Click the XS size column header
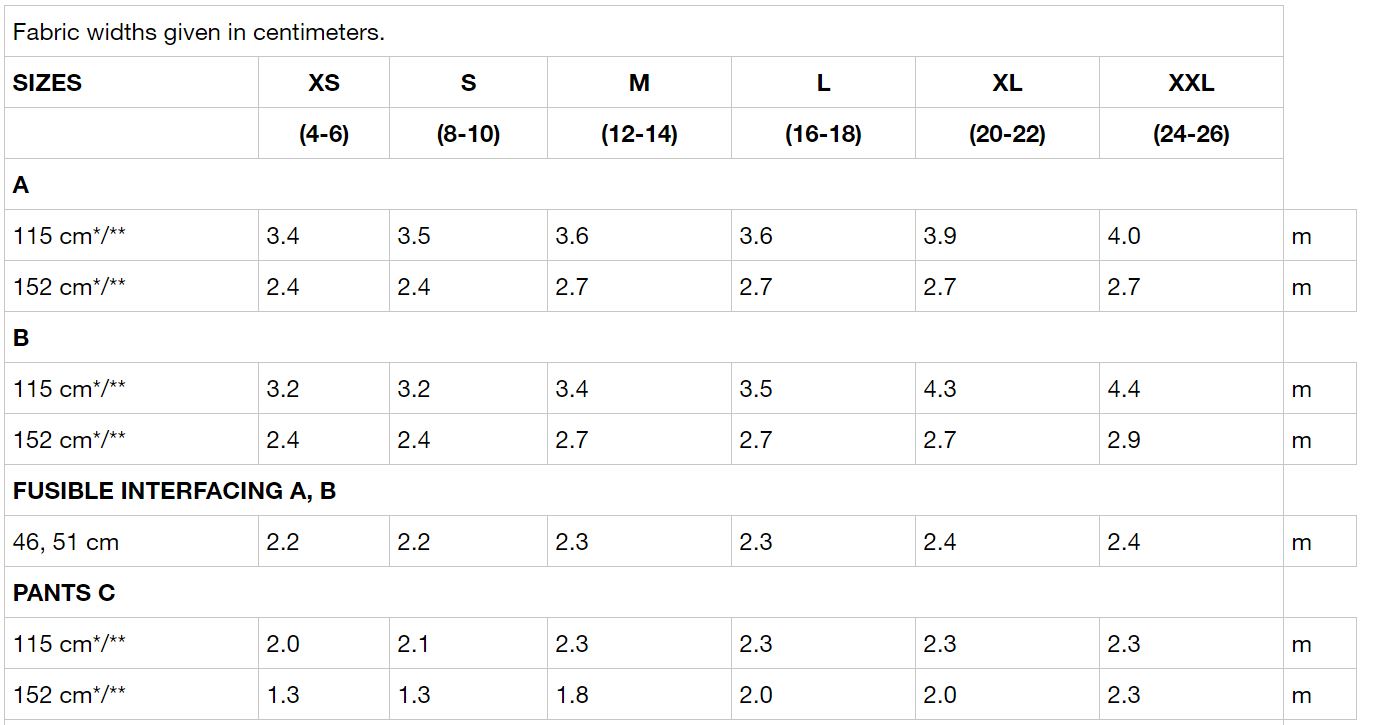The image size is (1382, 725). (x=323, y=82)
